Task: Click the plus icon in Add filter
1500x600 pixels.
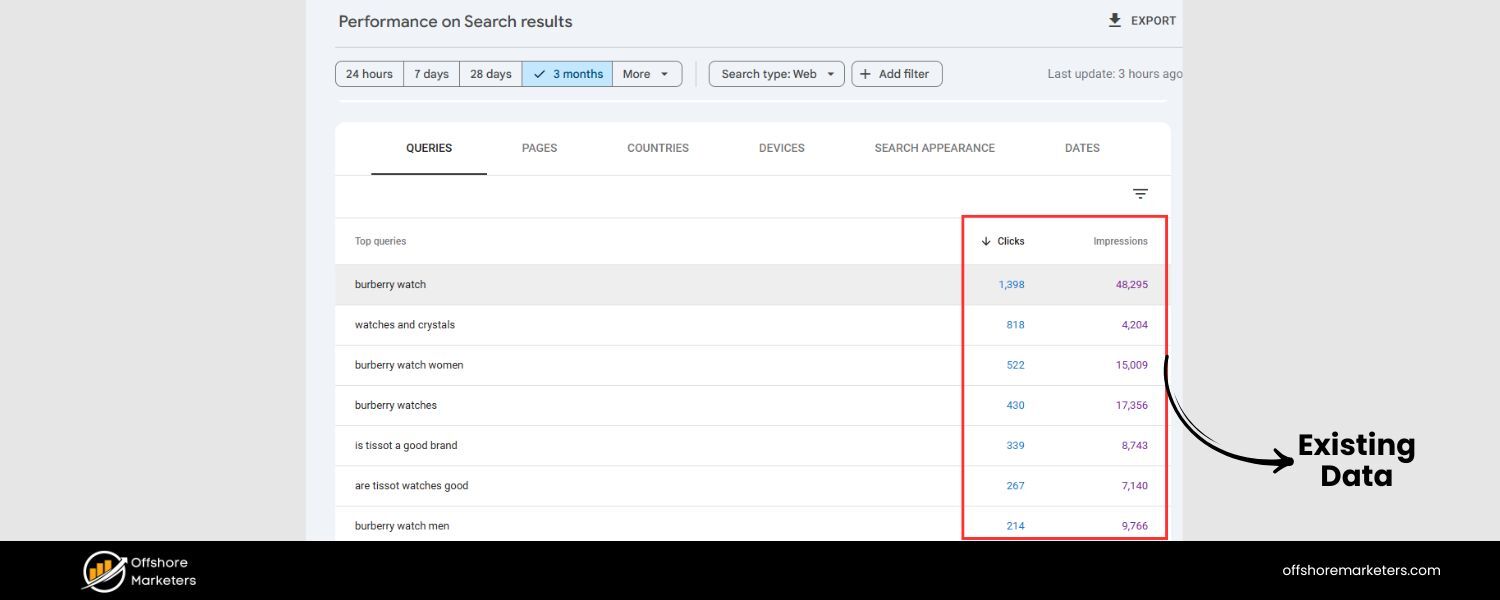Action: (x=865, y=73)
